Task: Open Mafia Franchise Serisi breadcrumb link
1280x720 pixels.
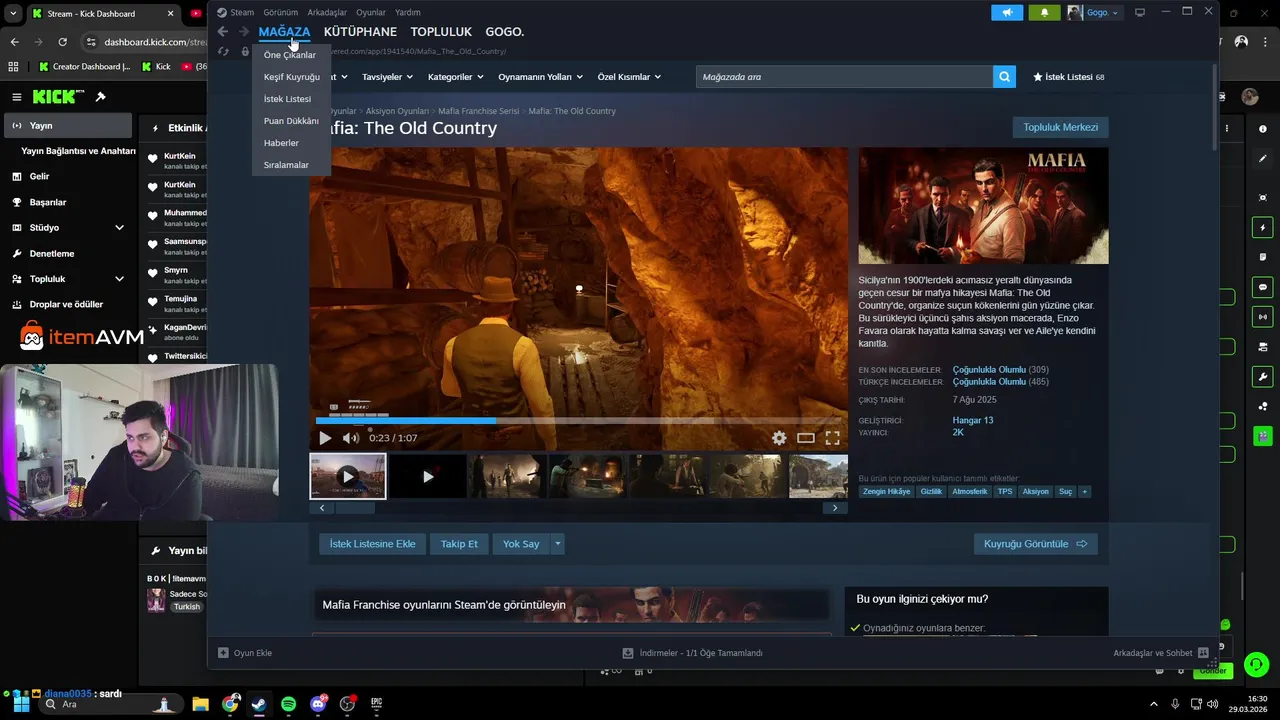Action: 478,111
